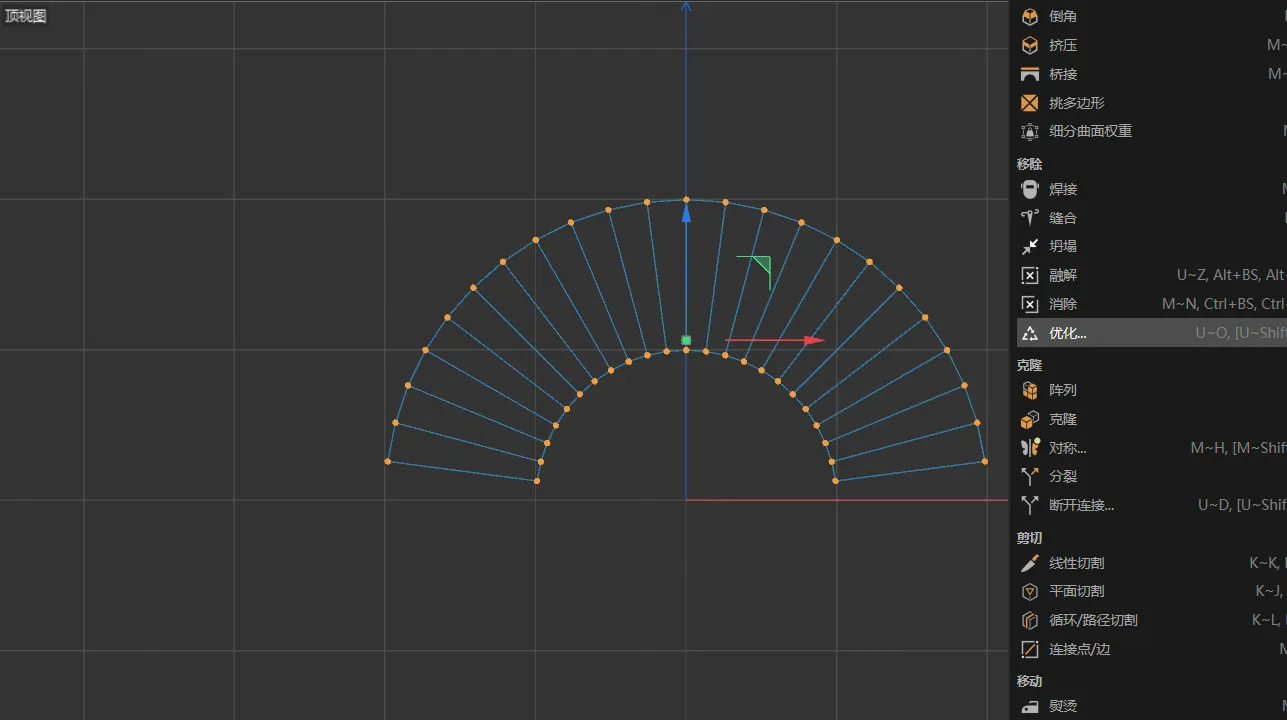Choose the 消除 command icon
This screenshot has height=720, width=1287.
click(x=1030, y=304)
